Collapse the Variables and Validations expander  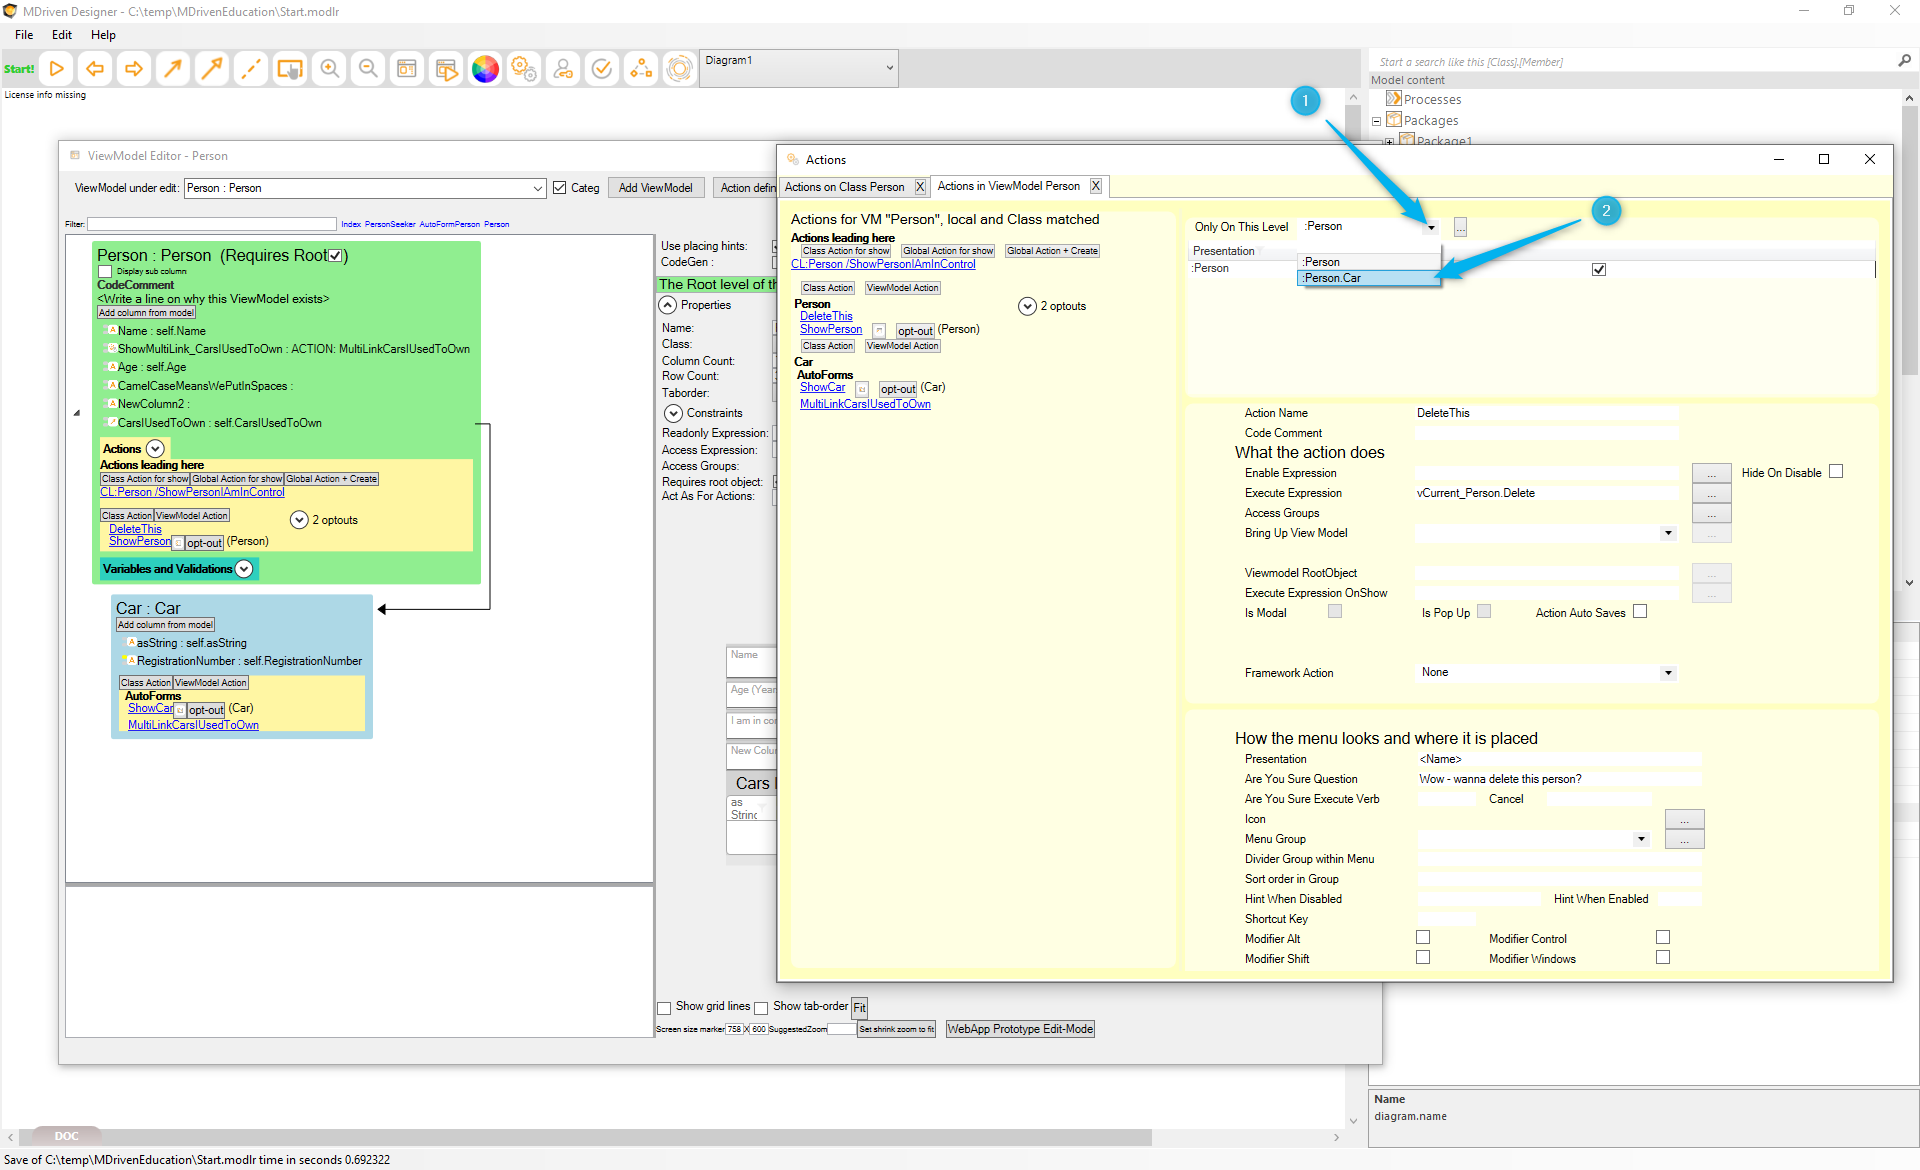(244, 569)
